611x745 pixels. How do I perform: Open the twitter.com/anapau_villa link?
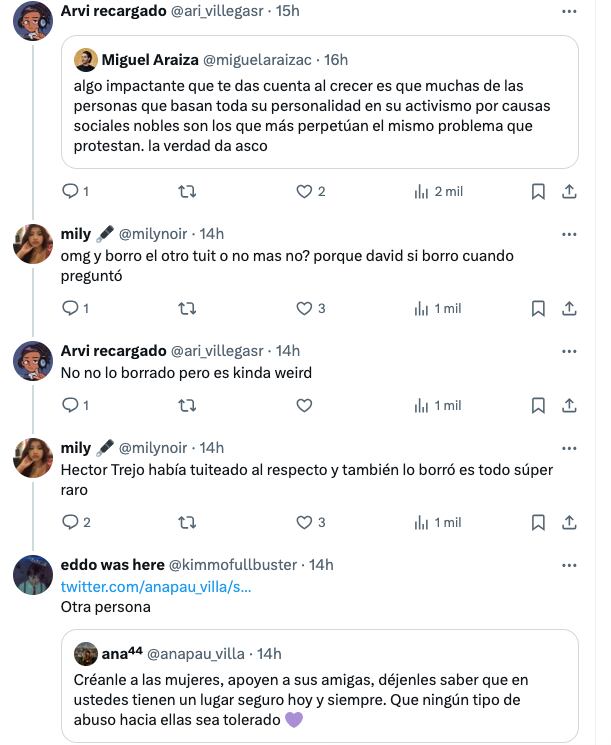(x=156, y=586)
